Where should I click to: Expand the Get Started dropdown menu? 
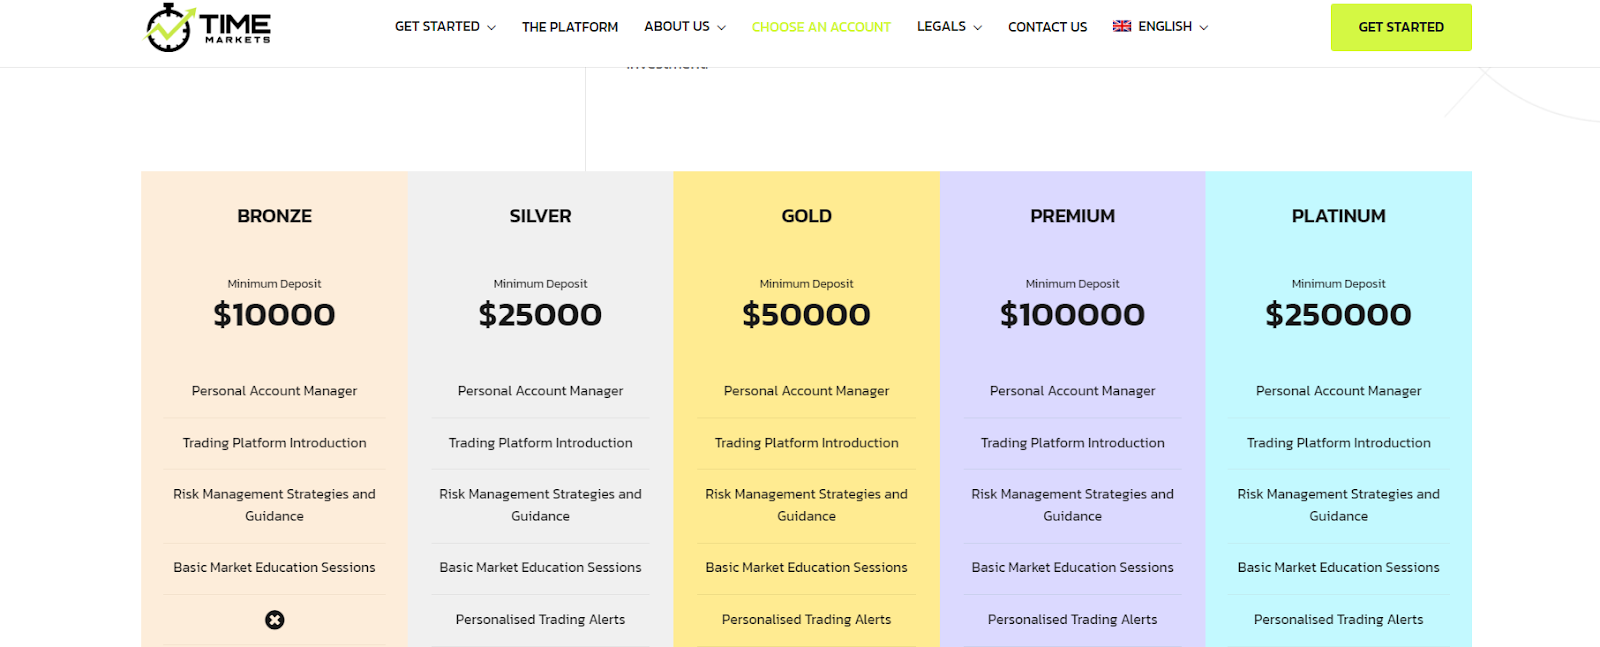click(445, 27)
